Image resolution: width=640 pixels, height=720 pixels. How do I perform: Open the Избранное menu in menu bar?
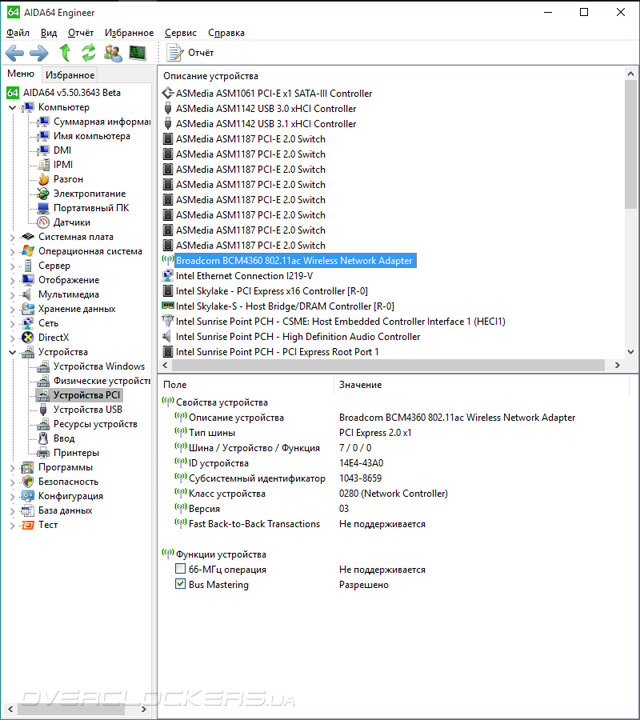[x=129, y=33]
